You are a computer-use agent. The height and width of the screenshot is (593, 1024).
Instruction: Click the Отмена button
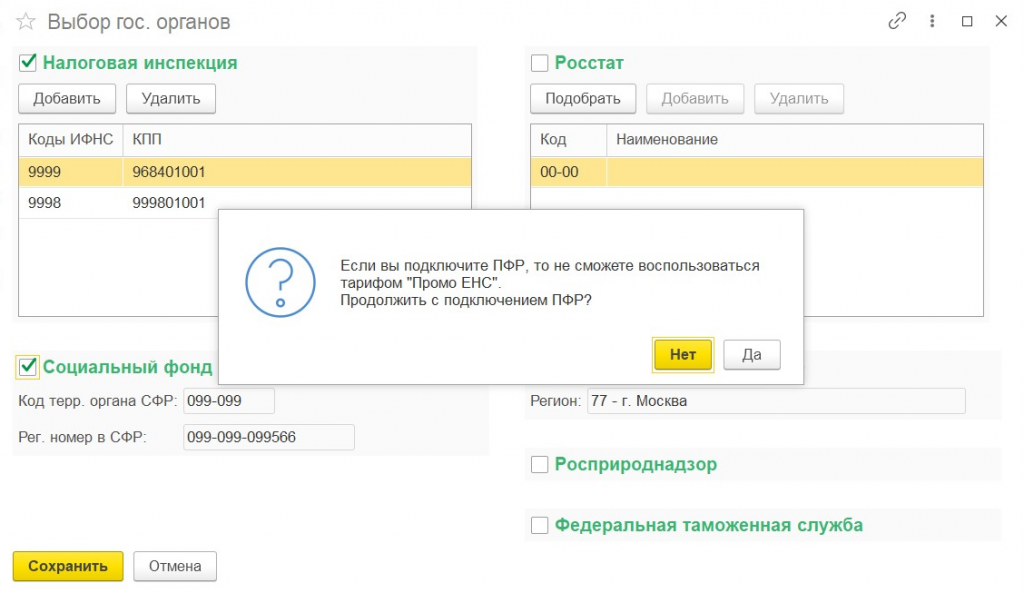tap(175, 566)
